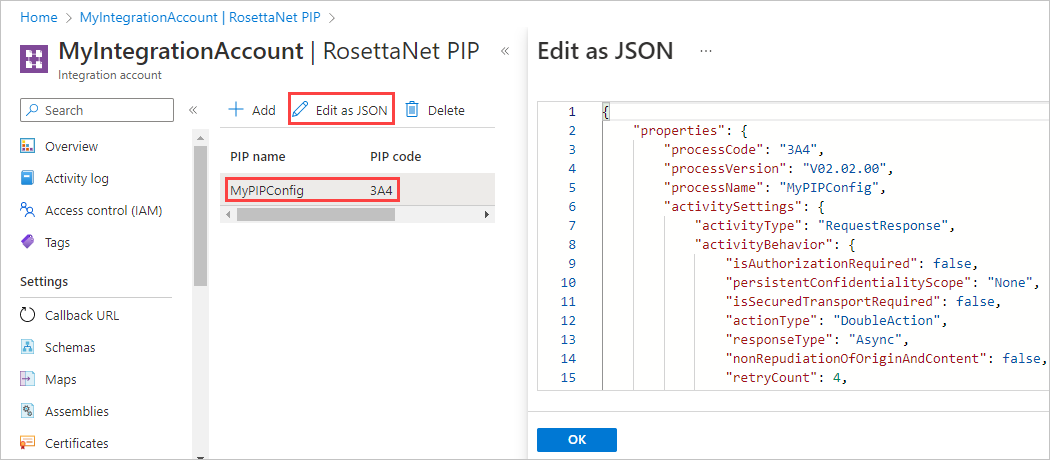1050x460 pixels.
Task: Click the Tags icon
Action: tap(27, 243)
